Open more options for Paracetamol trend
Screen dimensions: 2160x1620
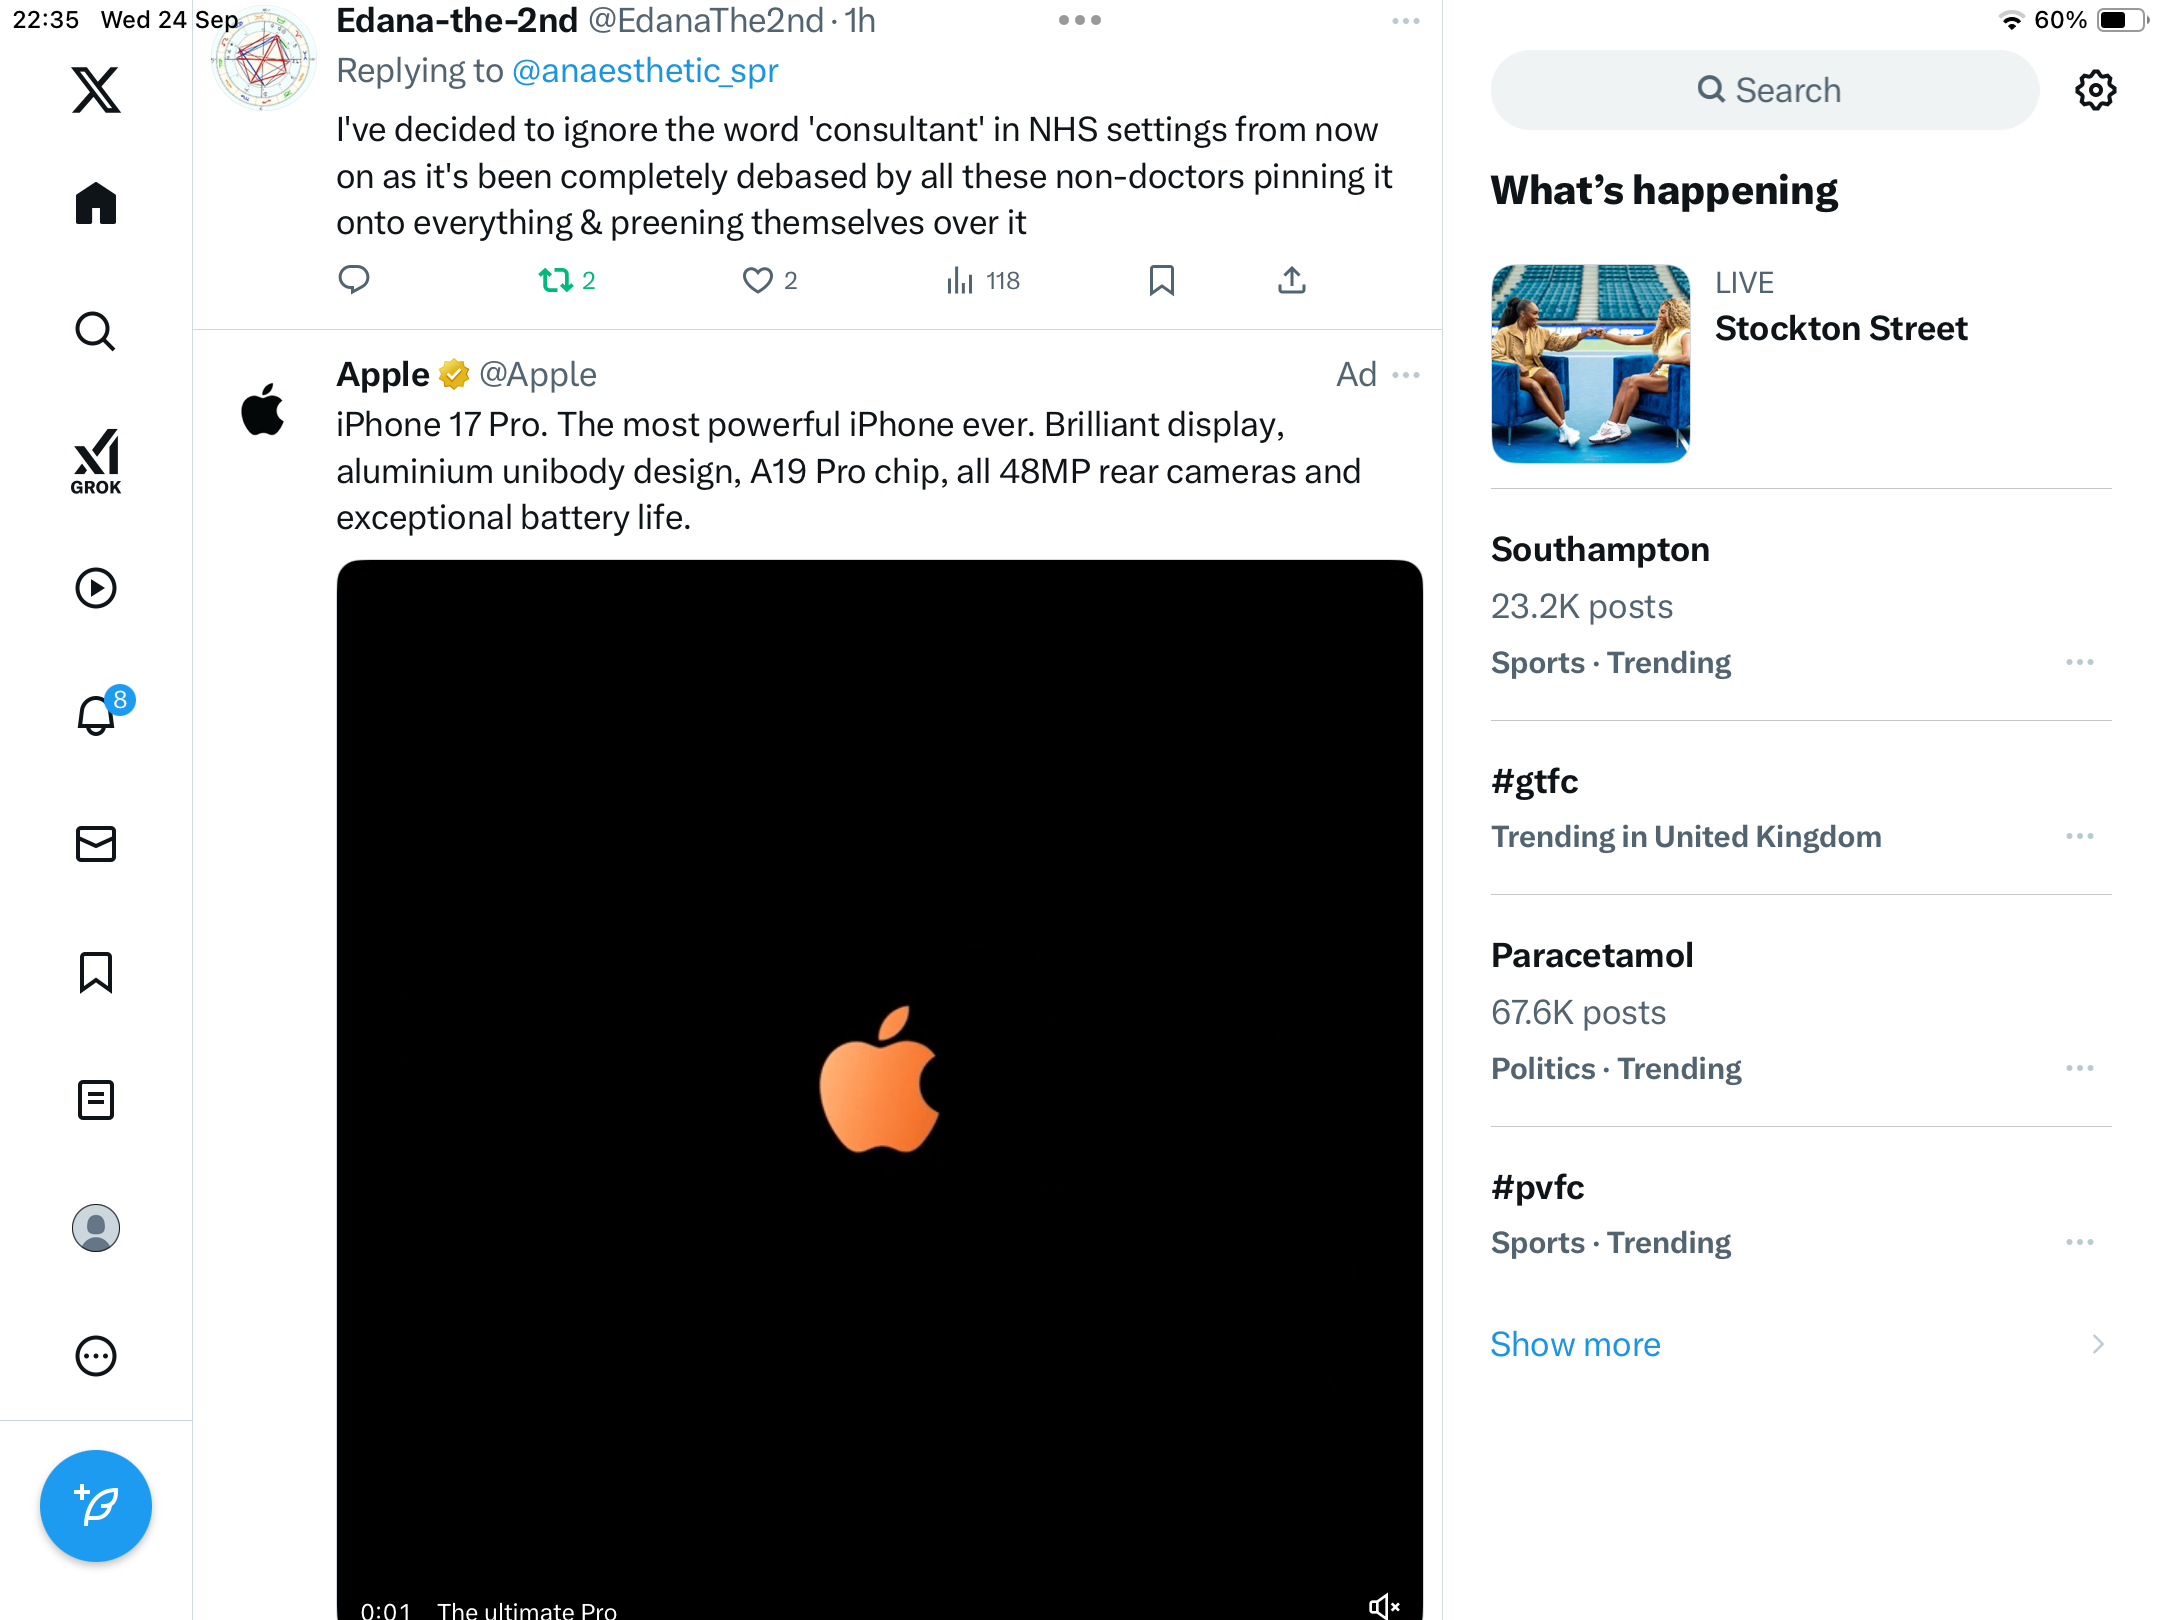2080,1068
